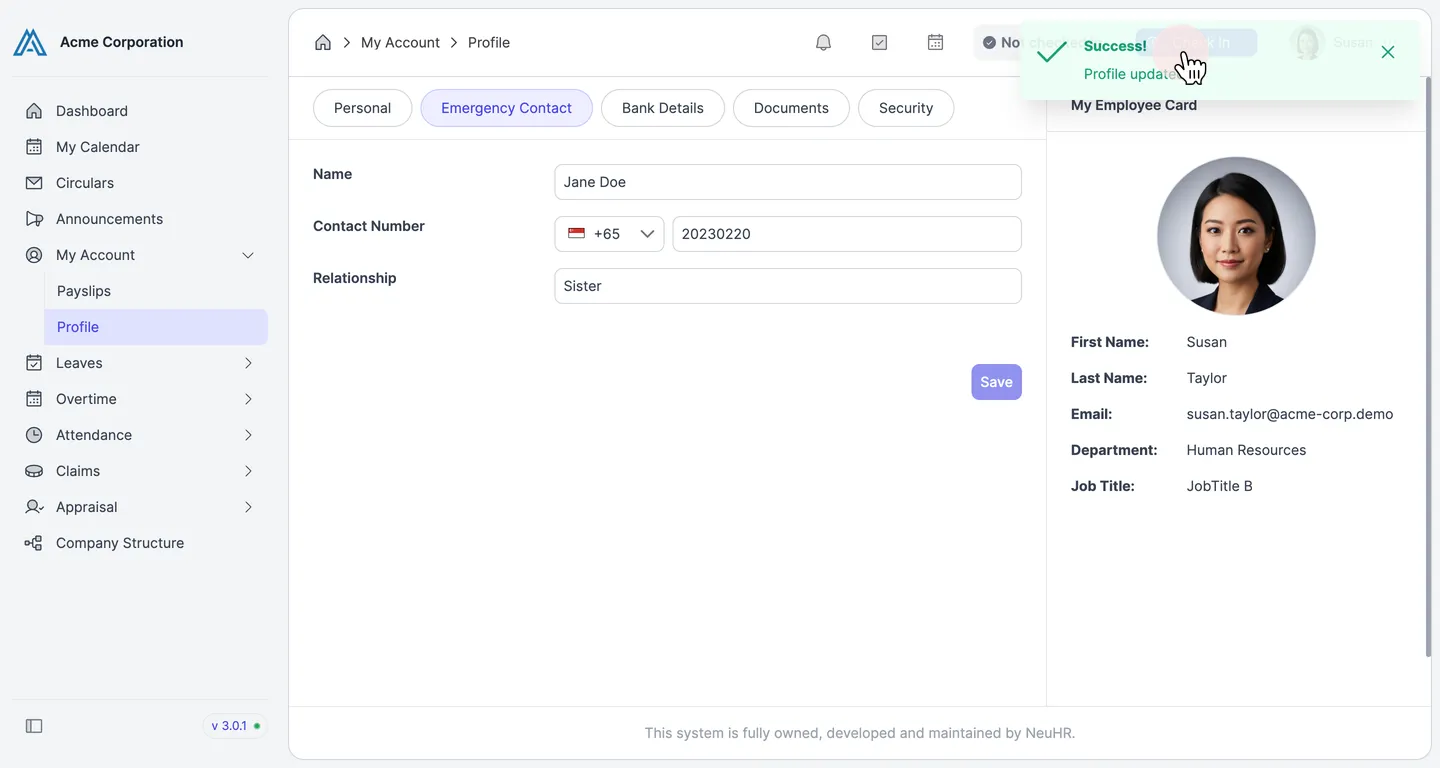Click the email susan.taylor@acme-corp.demo

1289,414
